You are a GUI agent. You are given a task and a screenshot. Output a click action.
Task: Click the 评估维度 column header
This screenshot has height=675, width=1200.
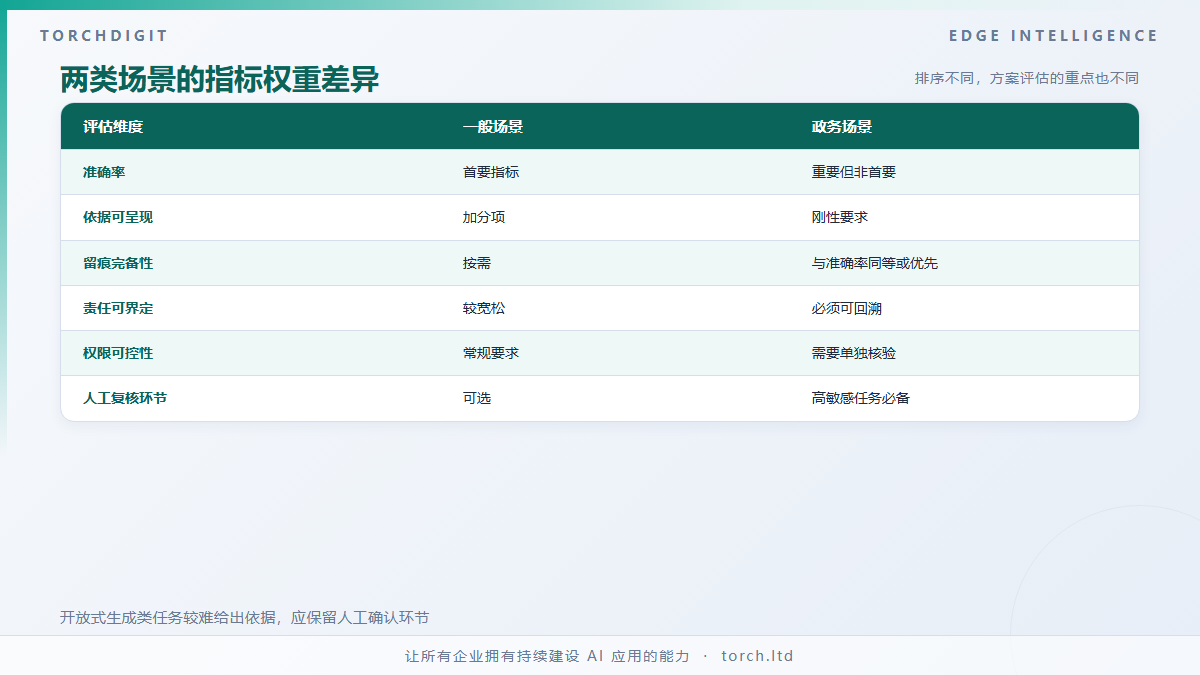click(113, 127)
